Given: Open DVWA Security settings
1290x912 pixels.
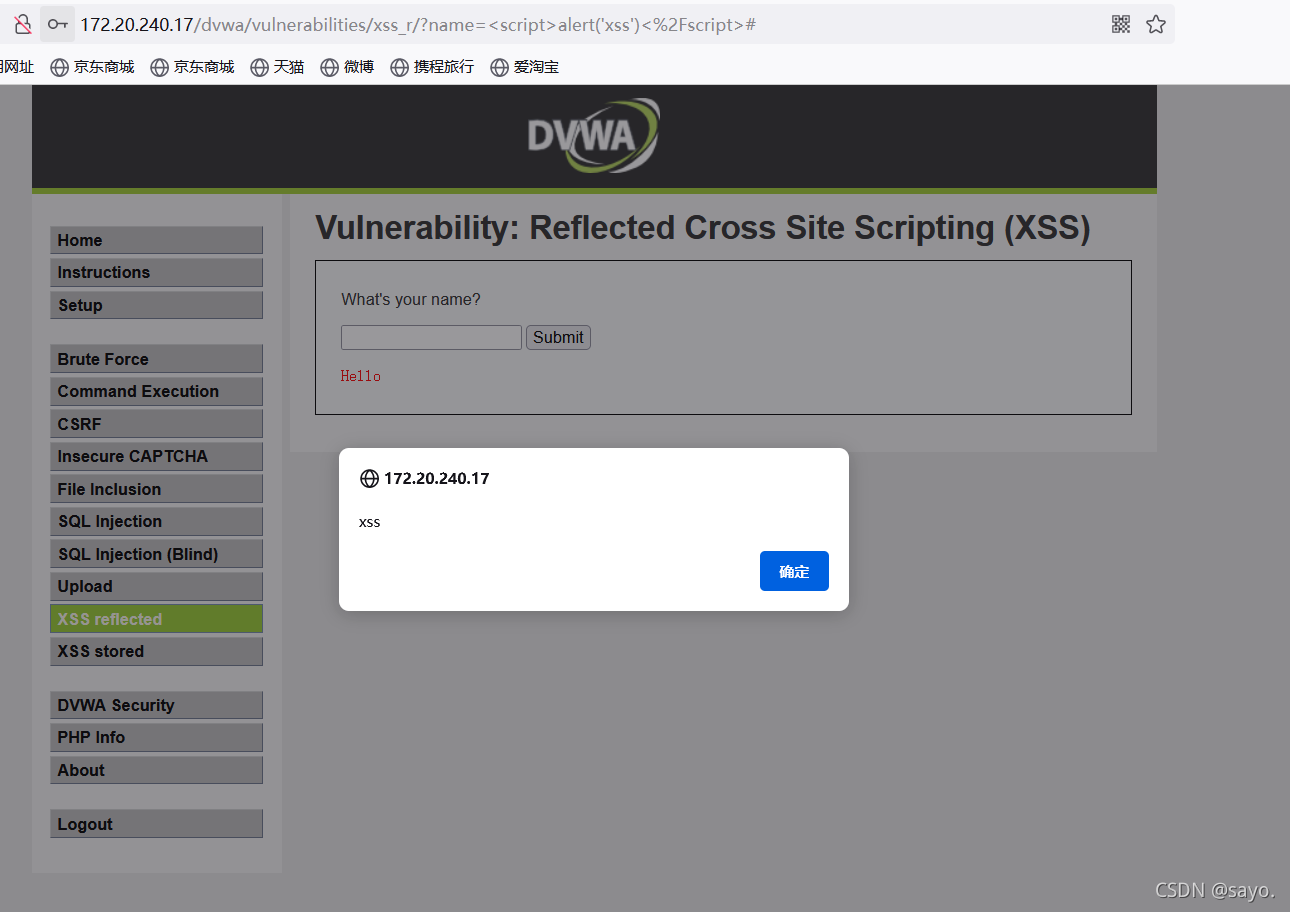Looking at the screenshot, I should (156, 705).
